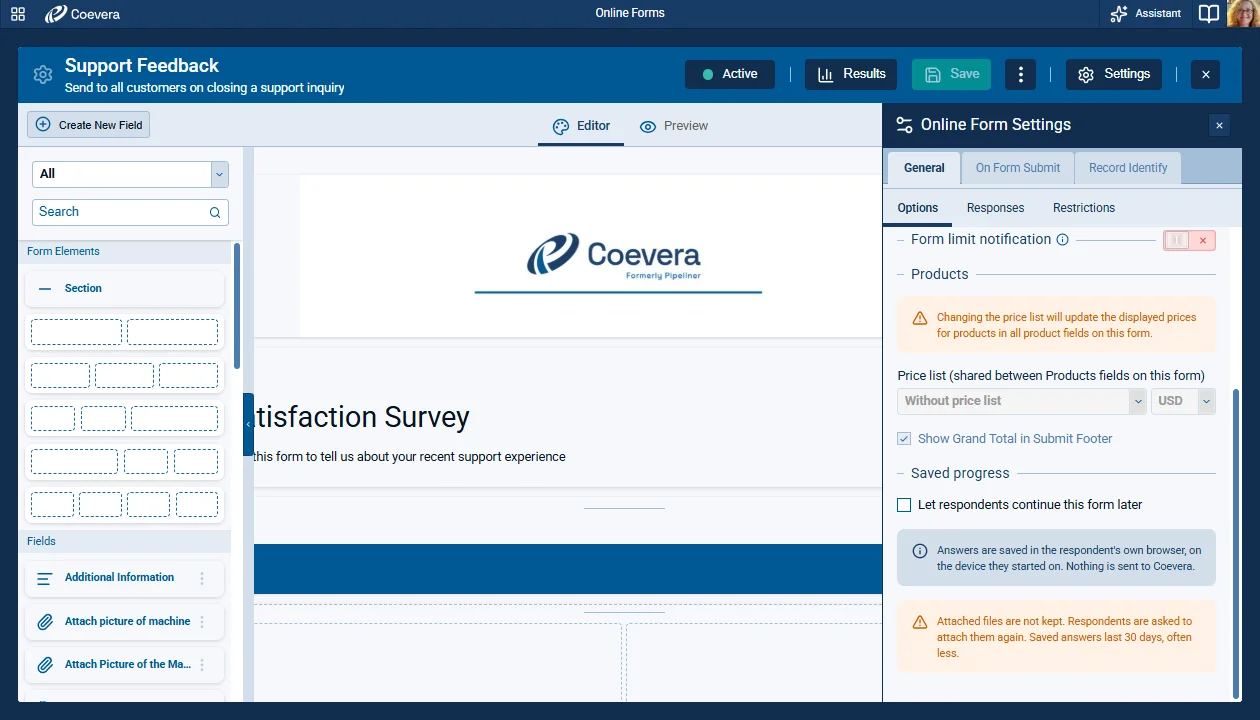
Task: Click the search magnifier icon
Action: 215,212
